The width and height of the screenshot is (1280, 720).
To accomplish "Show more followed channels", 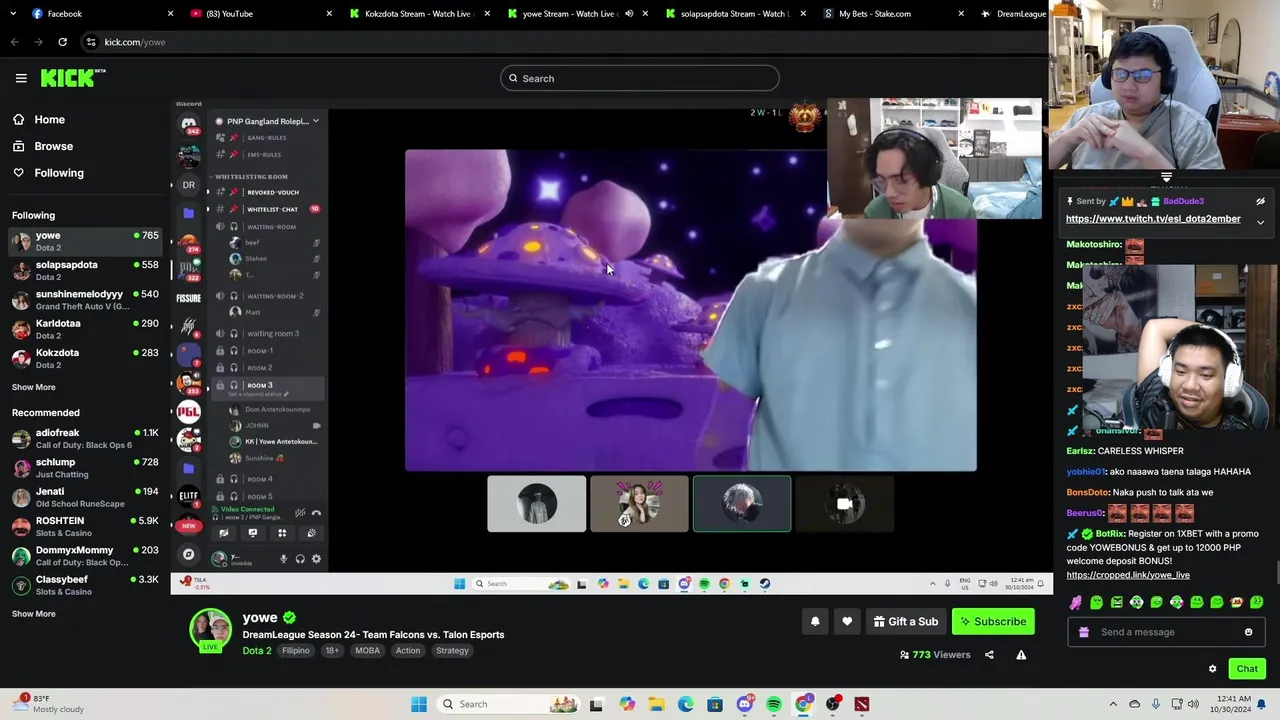I will (33, 387).
